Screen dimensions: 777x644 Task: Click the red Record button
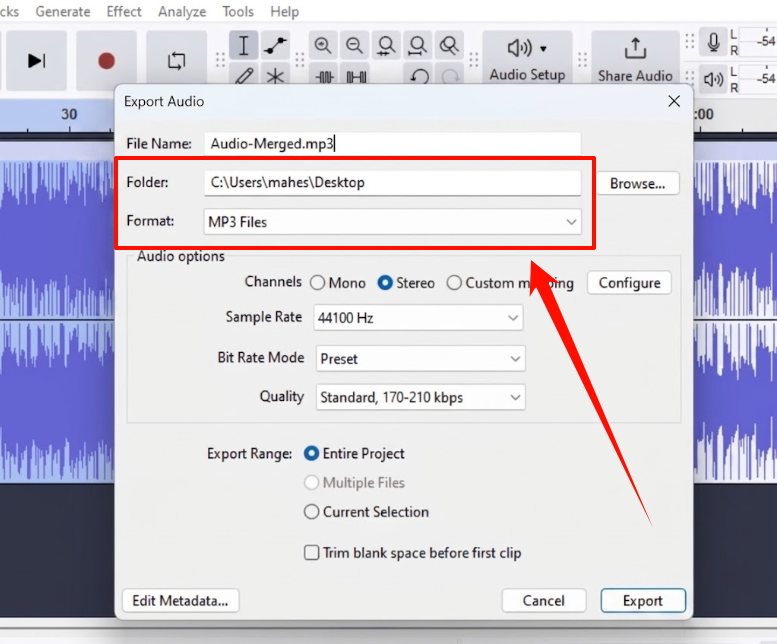click(106, 60)
